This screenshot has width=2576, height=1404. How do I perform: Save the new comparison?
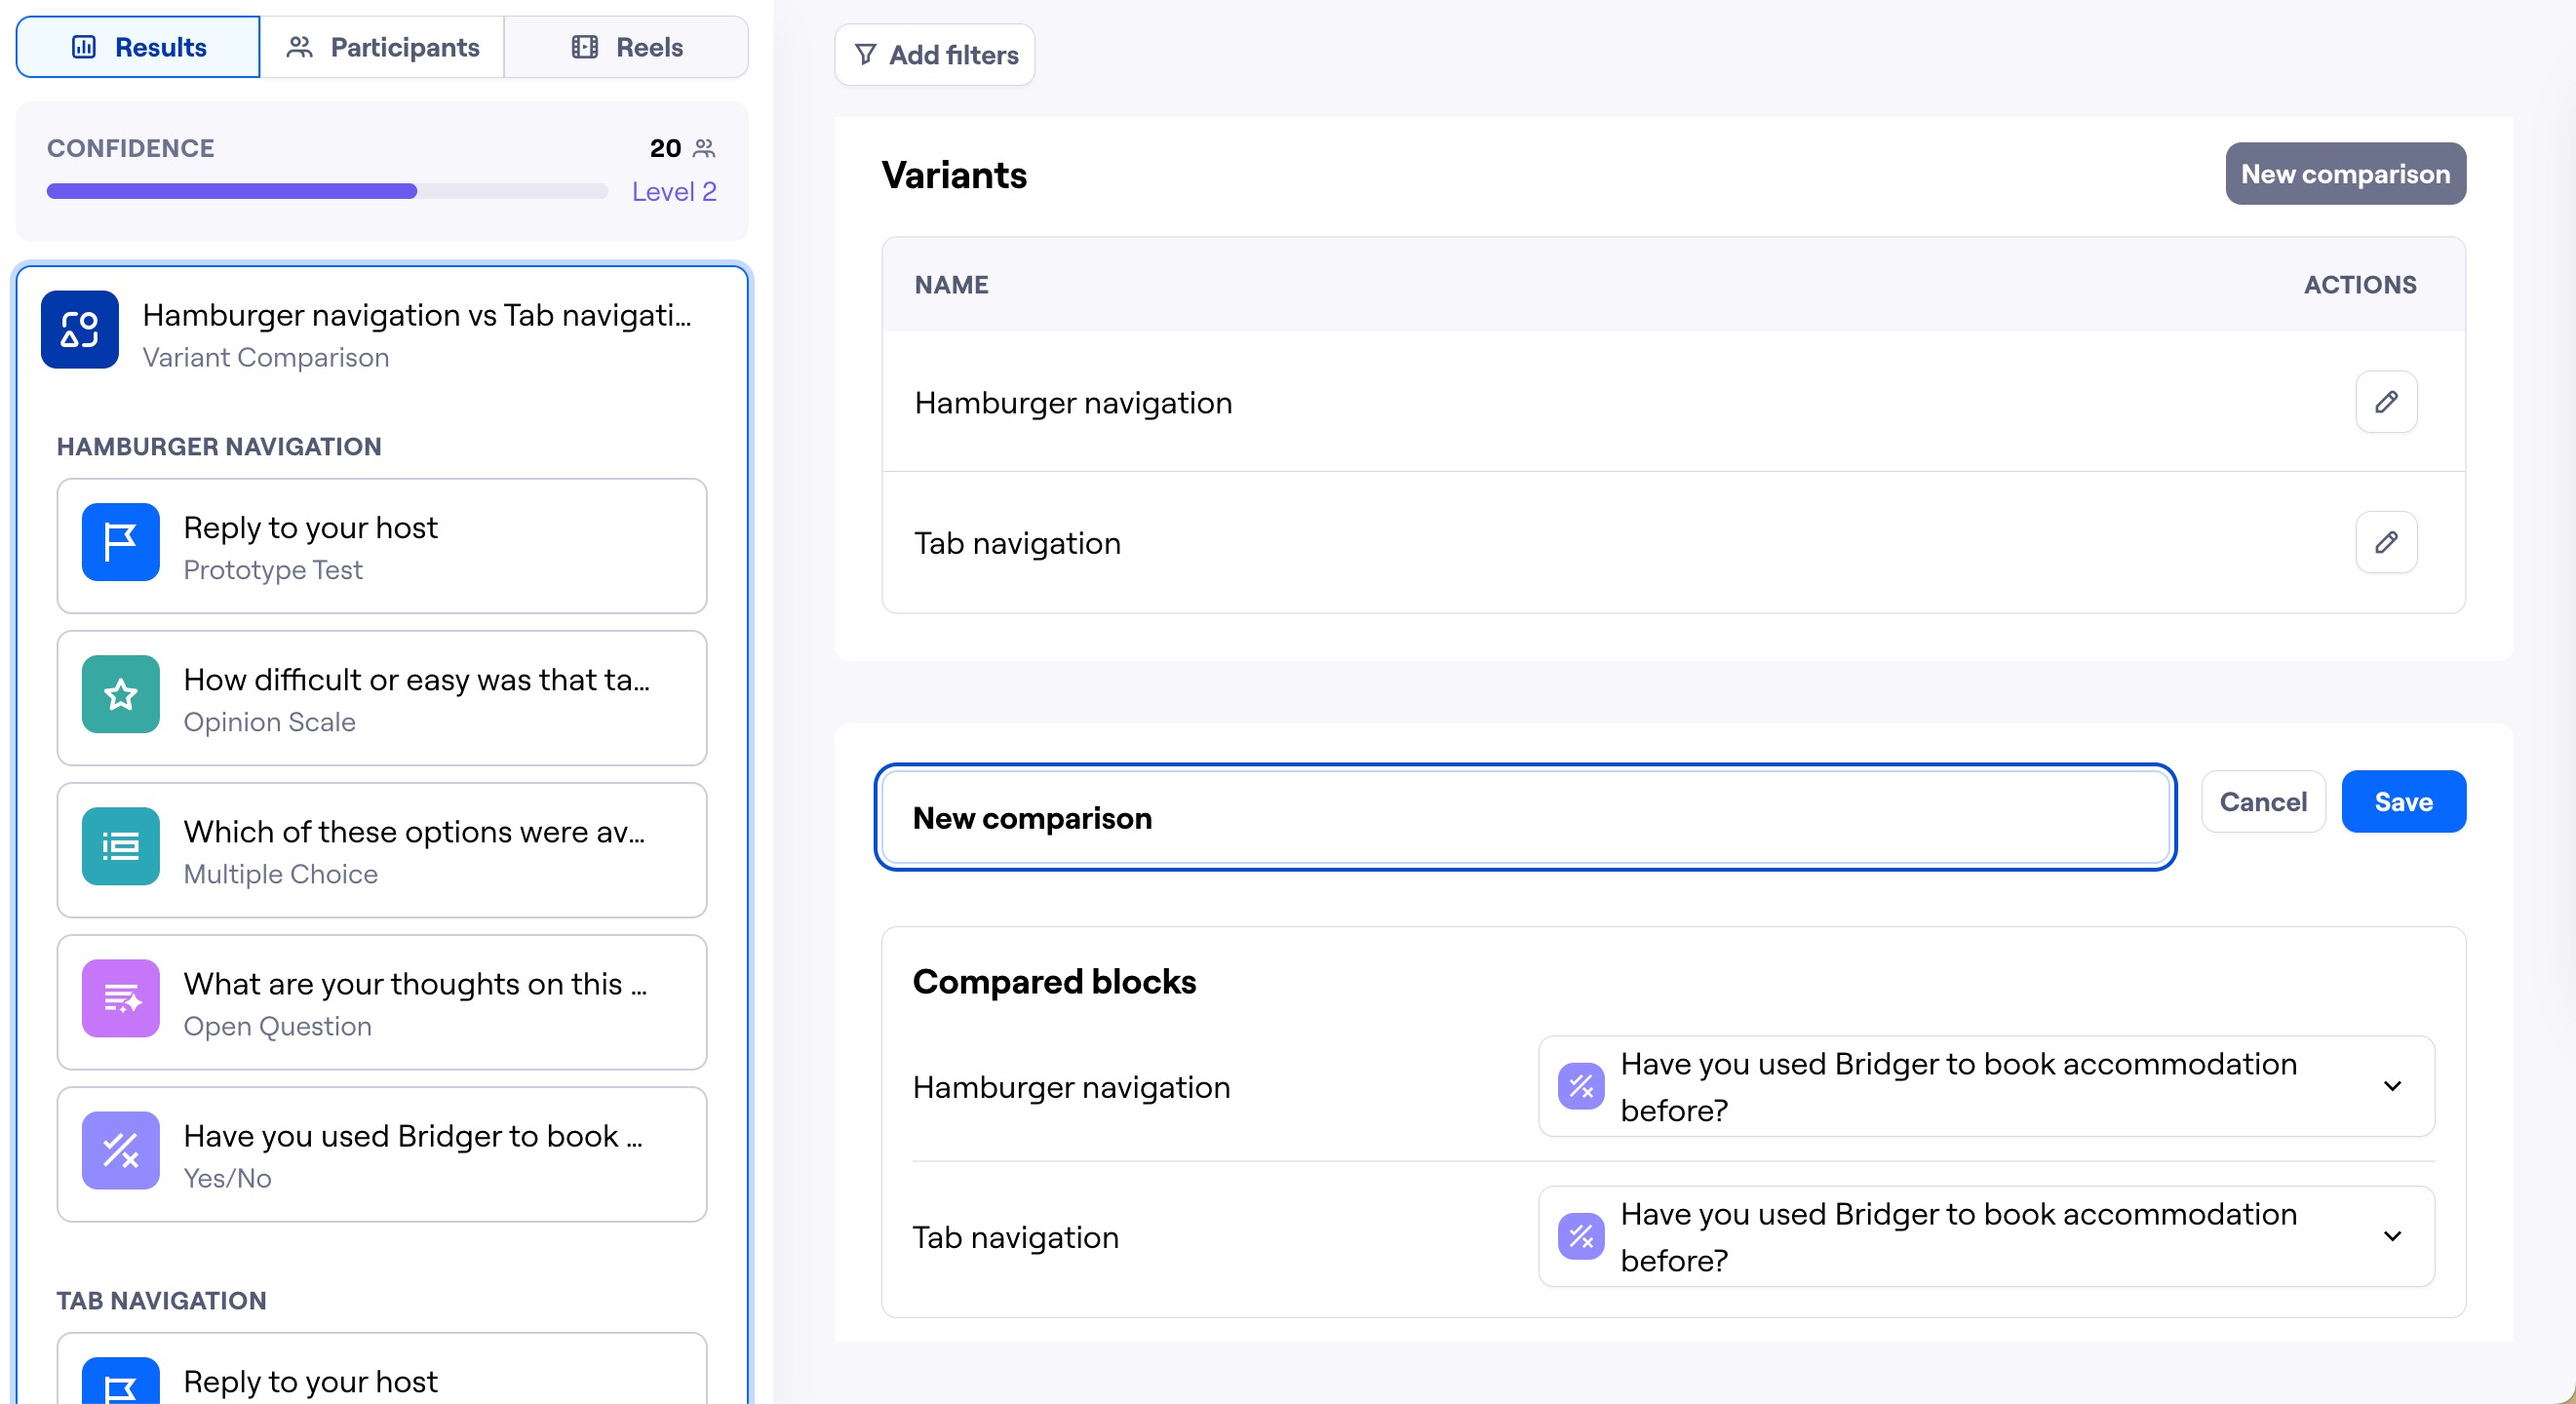pos(2402,802)
